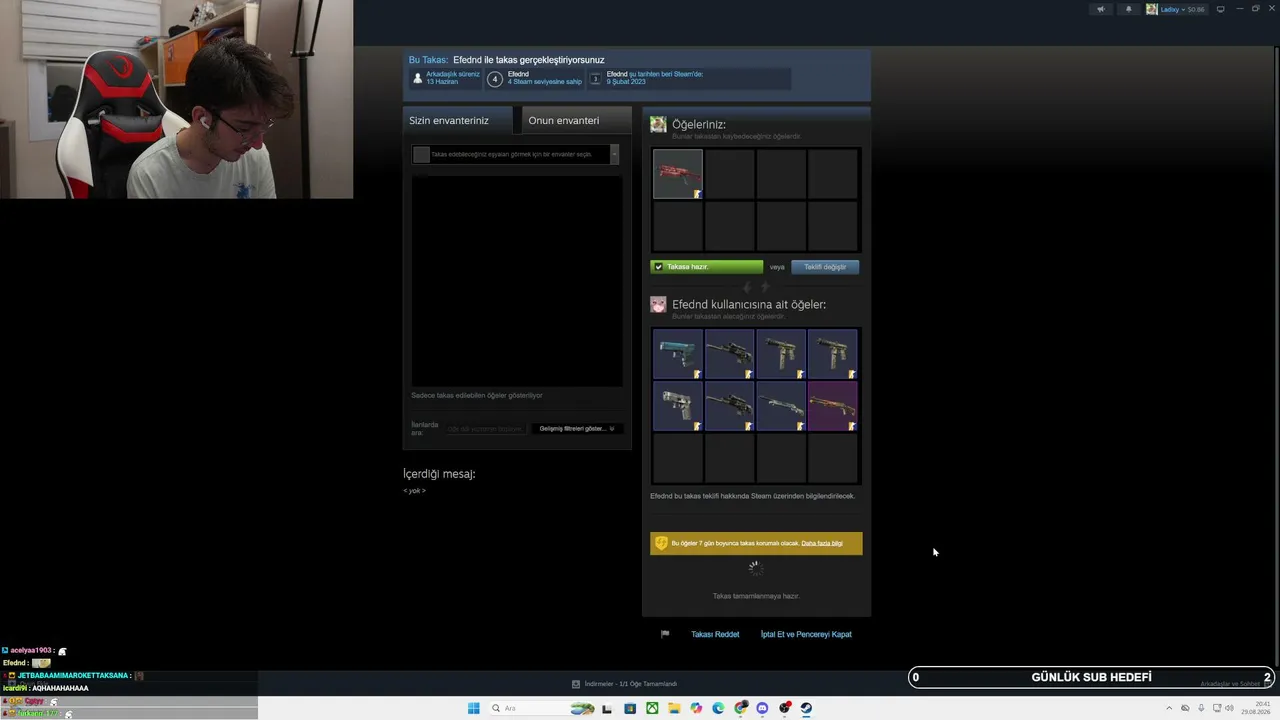Click the İndirmeler downloads status text
This screenshot has height=720, width=1280.
[630, 684]
